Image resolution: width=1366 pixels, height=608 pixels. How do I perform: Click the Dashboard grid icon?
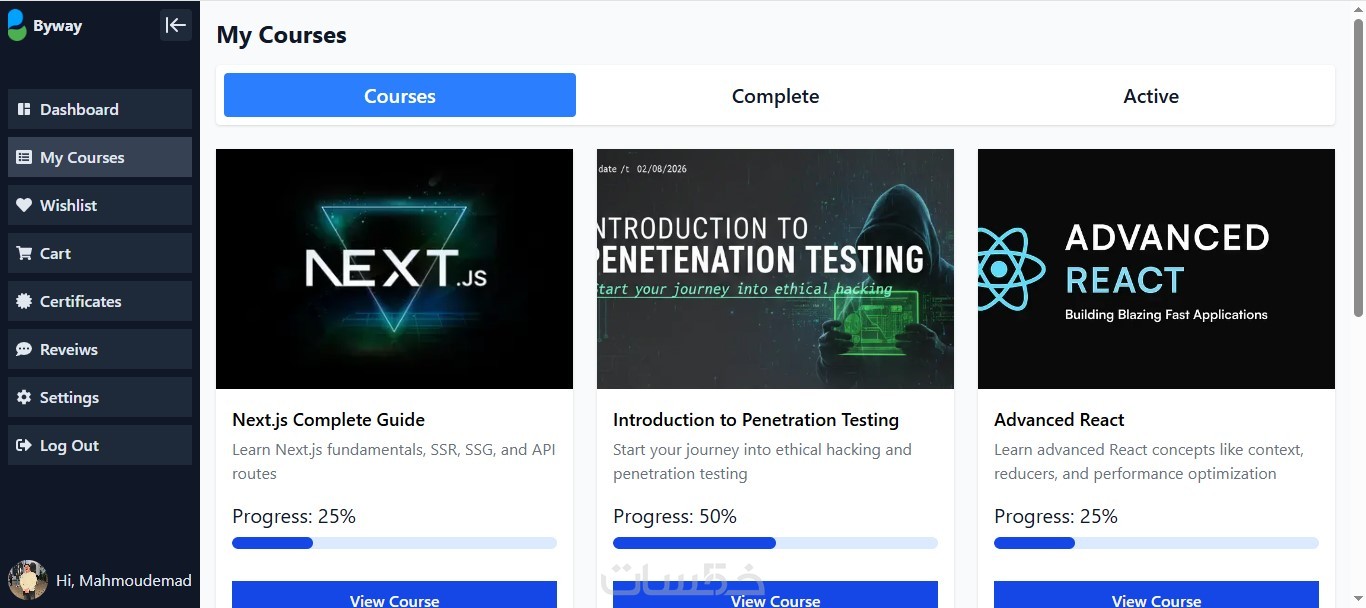[24, 109]
